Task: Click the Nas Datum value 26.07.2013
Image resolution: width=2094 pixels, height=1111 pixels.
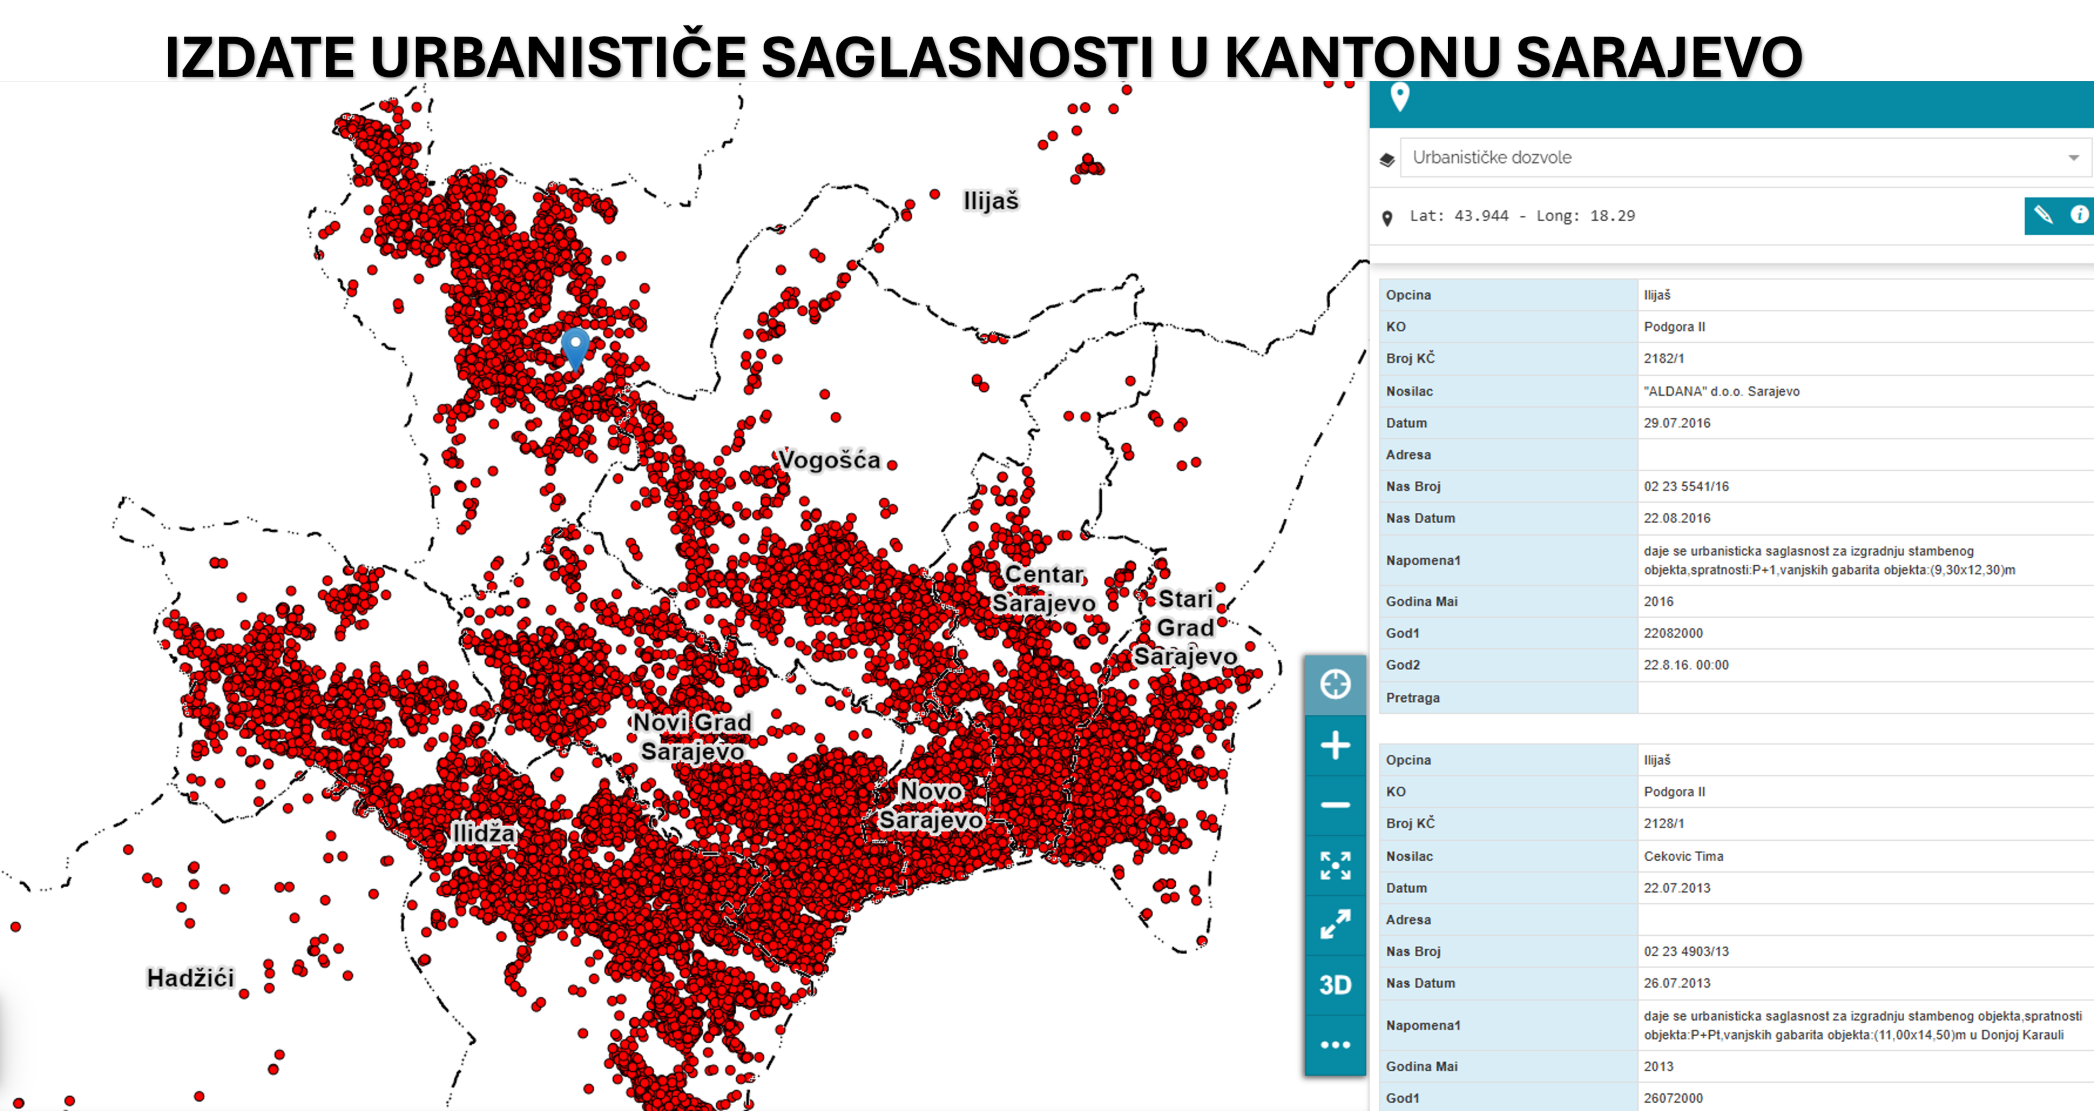Action: pos(1677,983)
